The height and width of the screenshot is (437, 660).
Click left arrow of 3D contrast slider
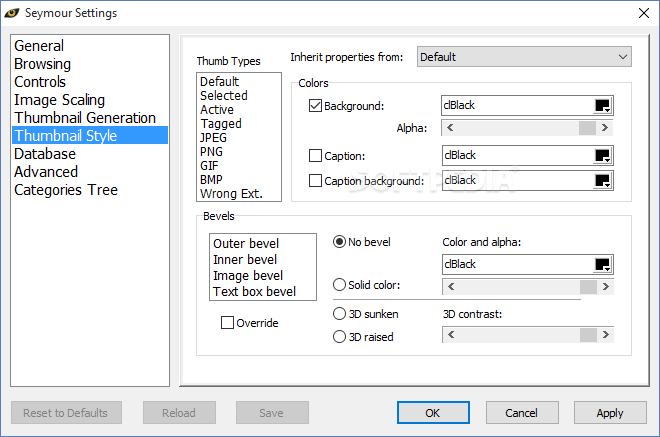click(x=451, y=335)
